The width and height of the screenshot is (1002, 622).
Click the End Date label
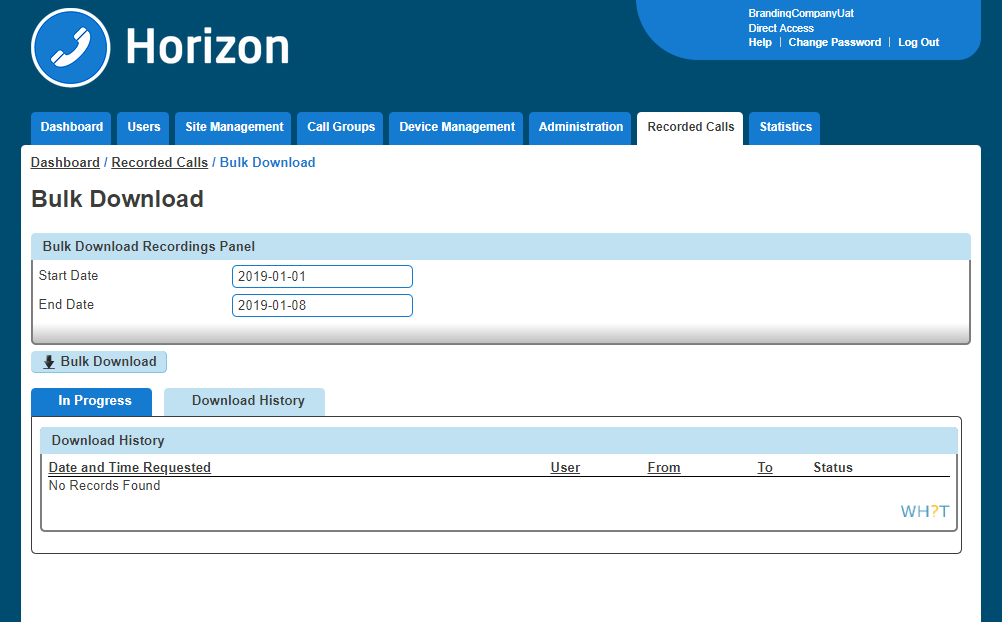click(x=66, y=304)
